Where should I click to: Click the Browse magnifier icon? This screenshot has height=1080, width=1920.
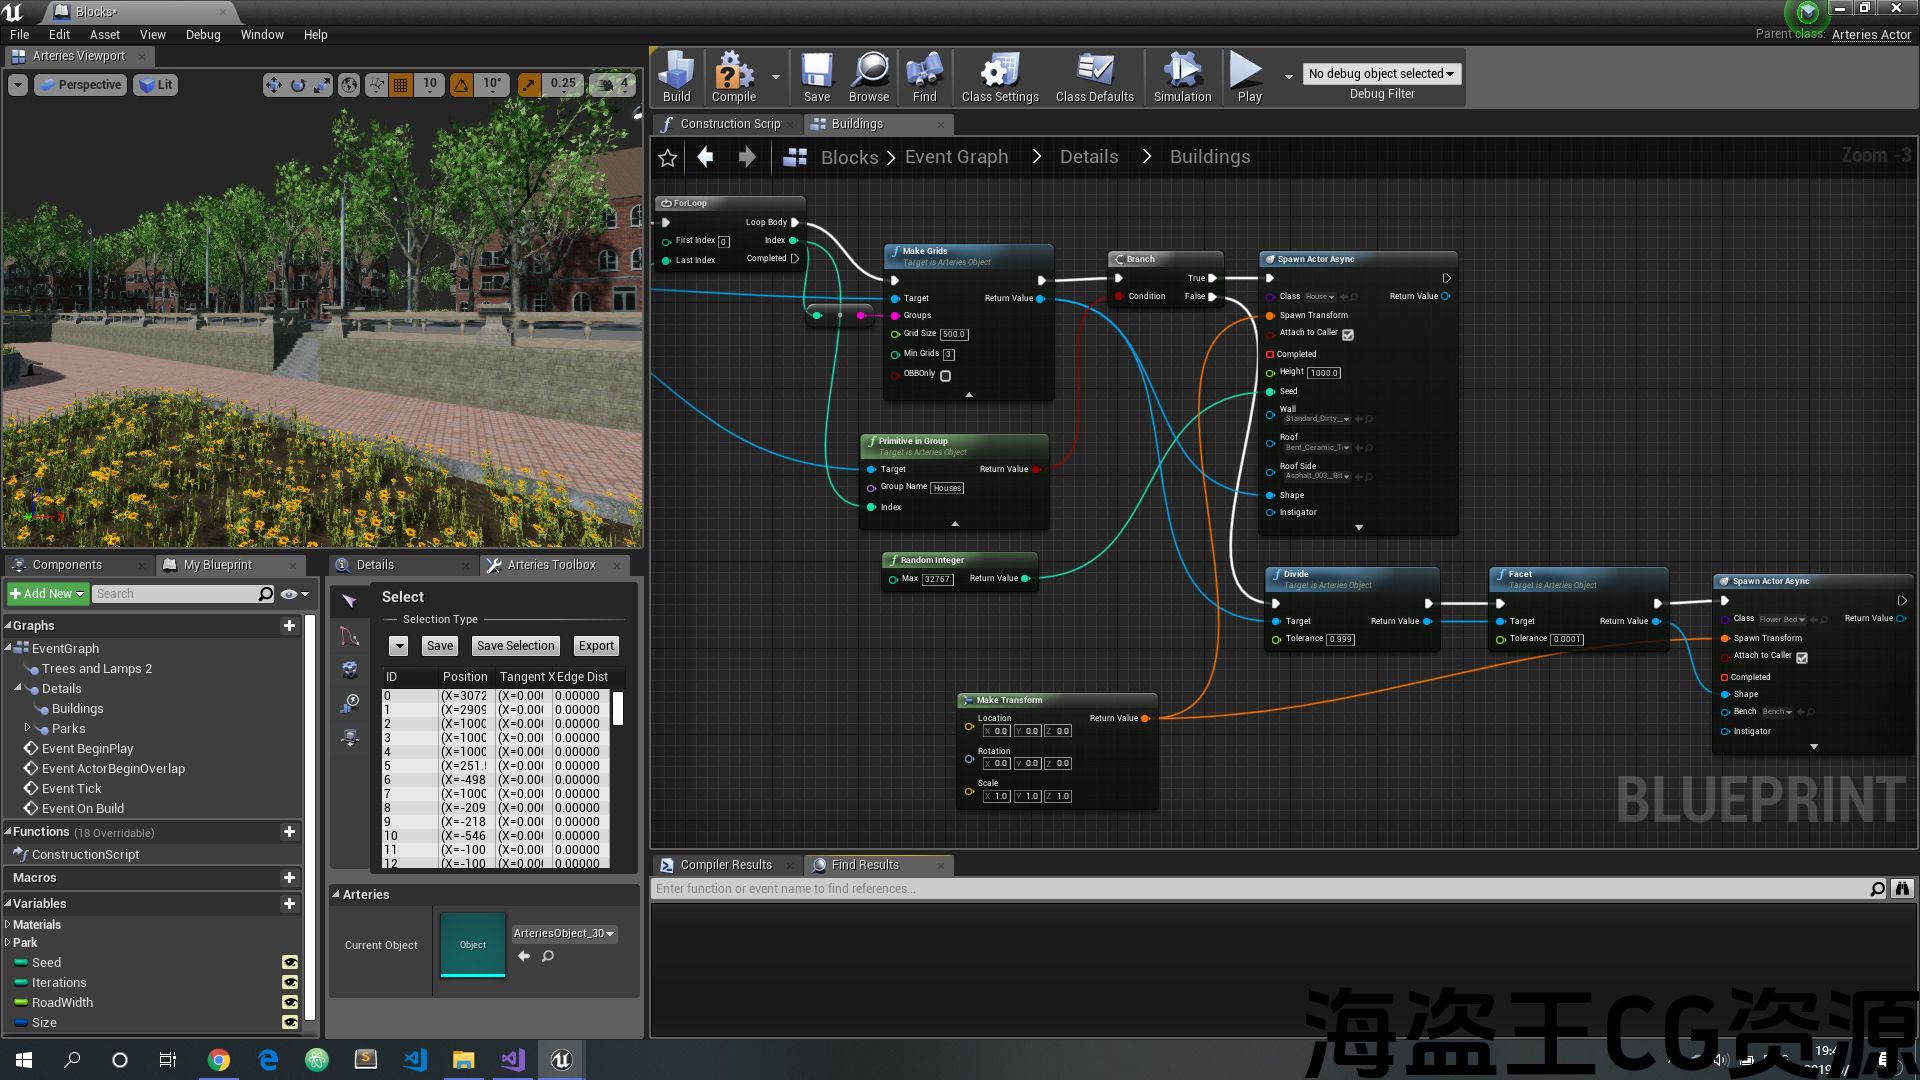pyautogui.click(x=868, y=76)
